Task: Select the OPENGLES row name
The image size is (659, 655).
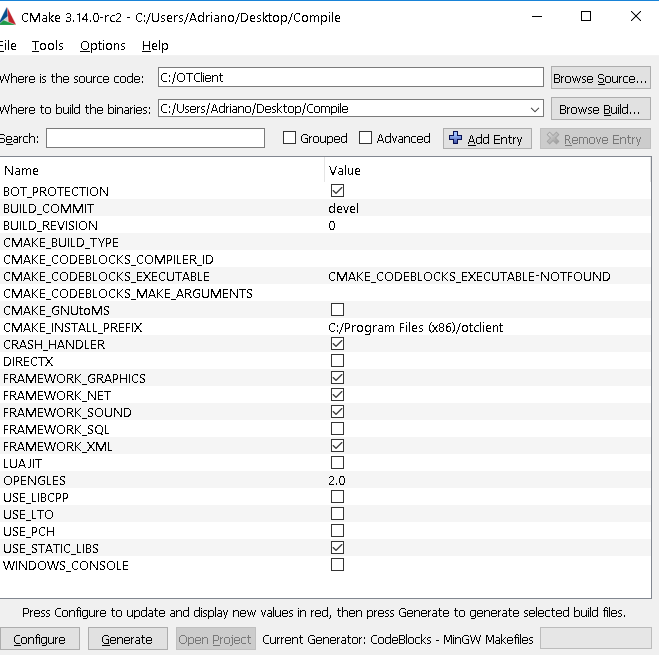Action: point(34,481)
